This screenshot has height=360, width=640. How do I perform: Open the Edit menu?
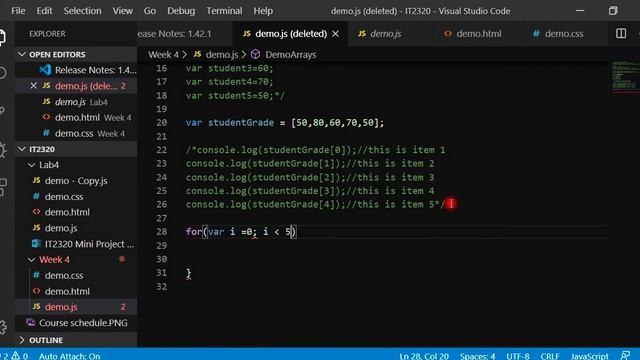44,11
